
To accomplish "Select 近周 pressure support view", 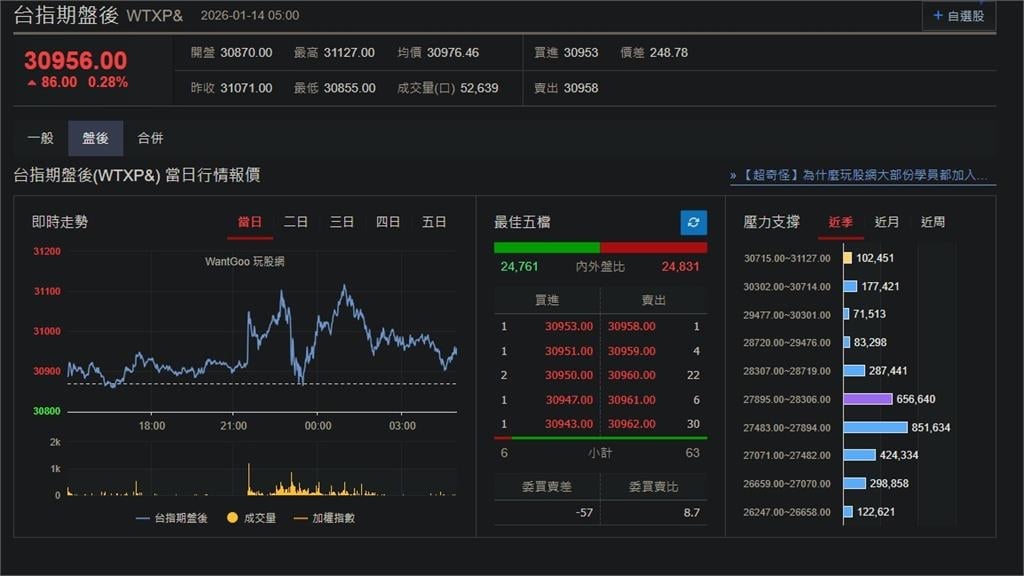I will 932,222.
